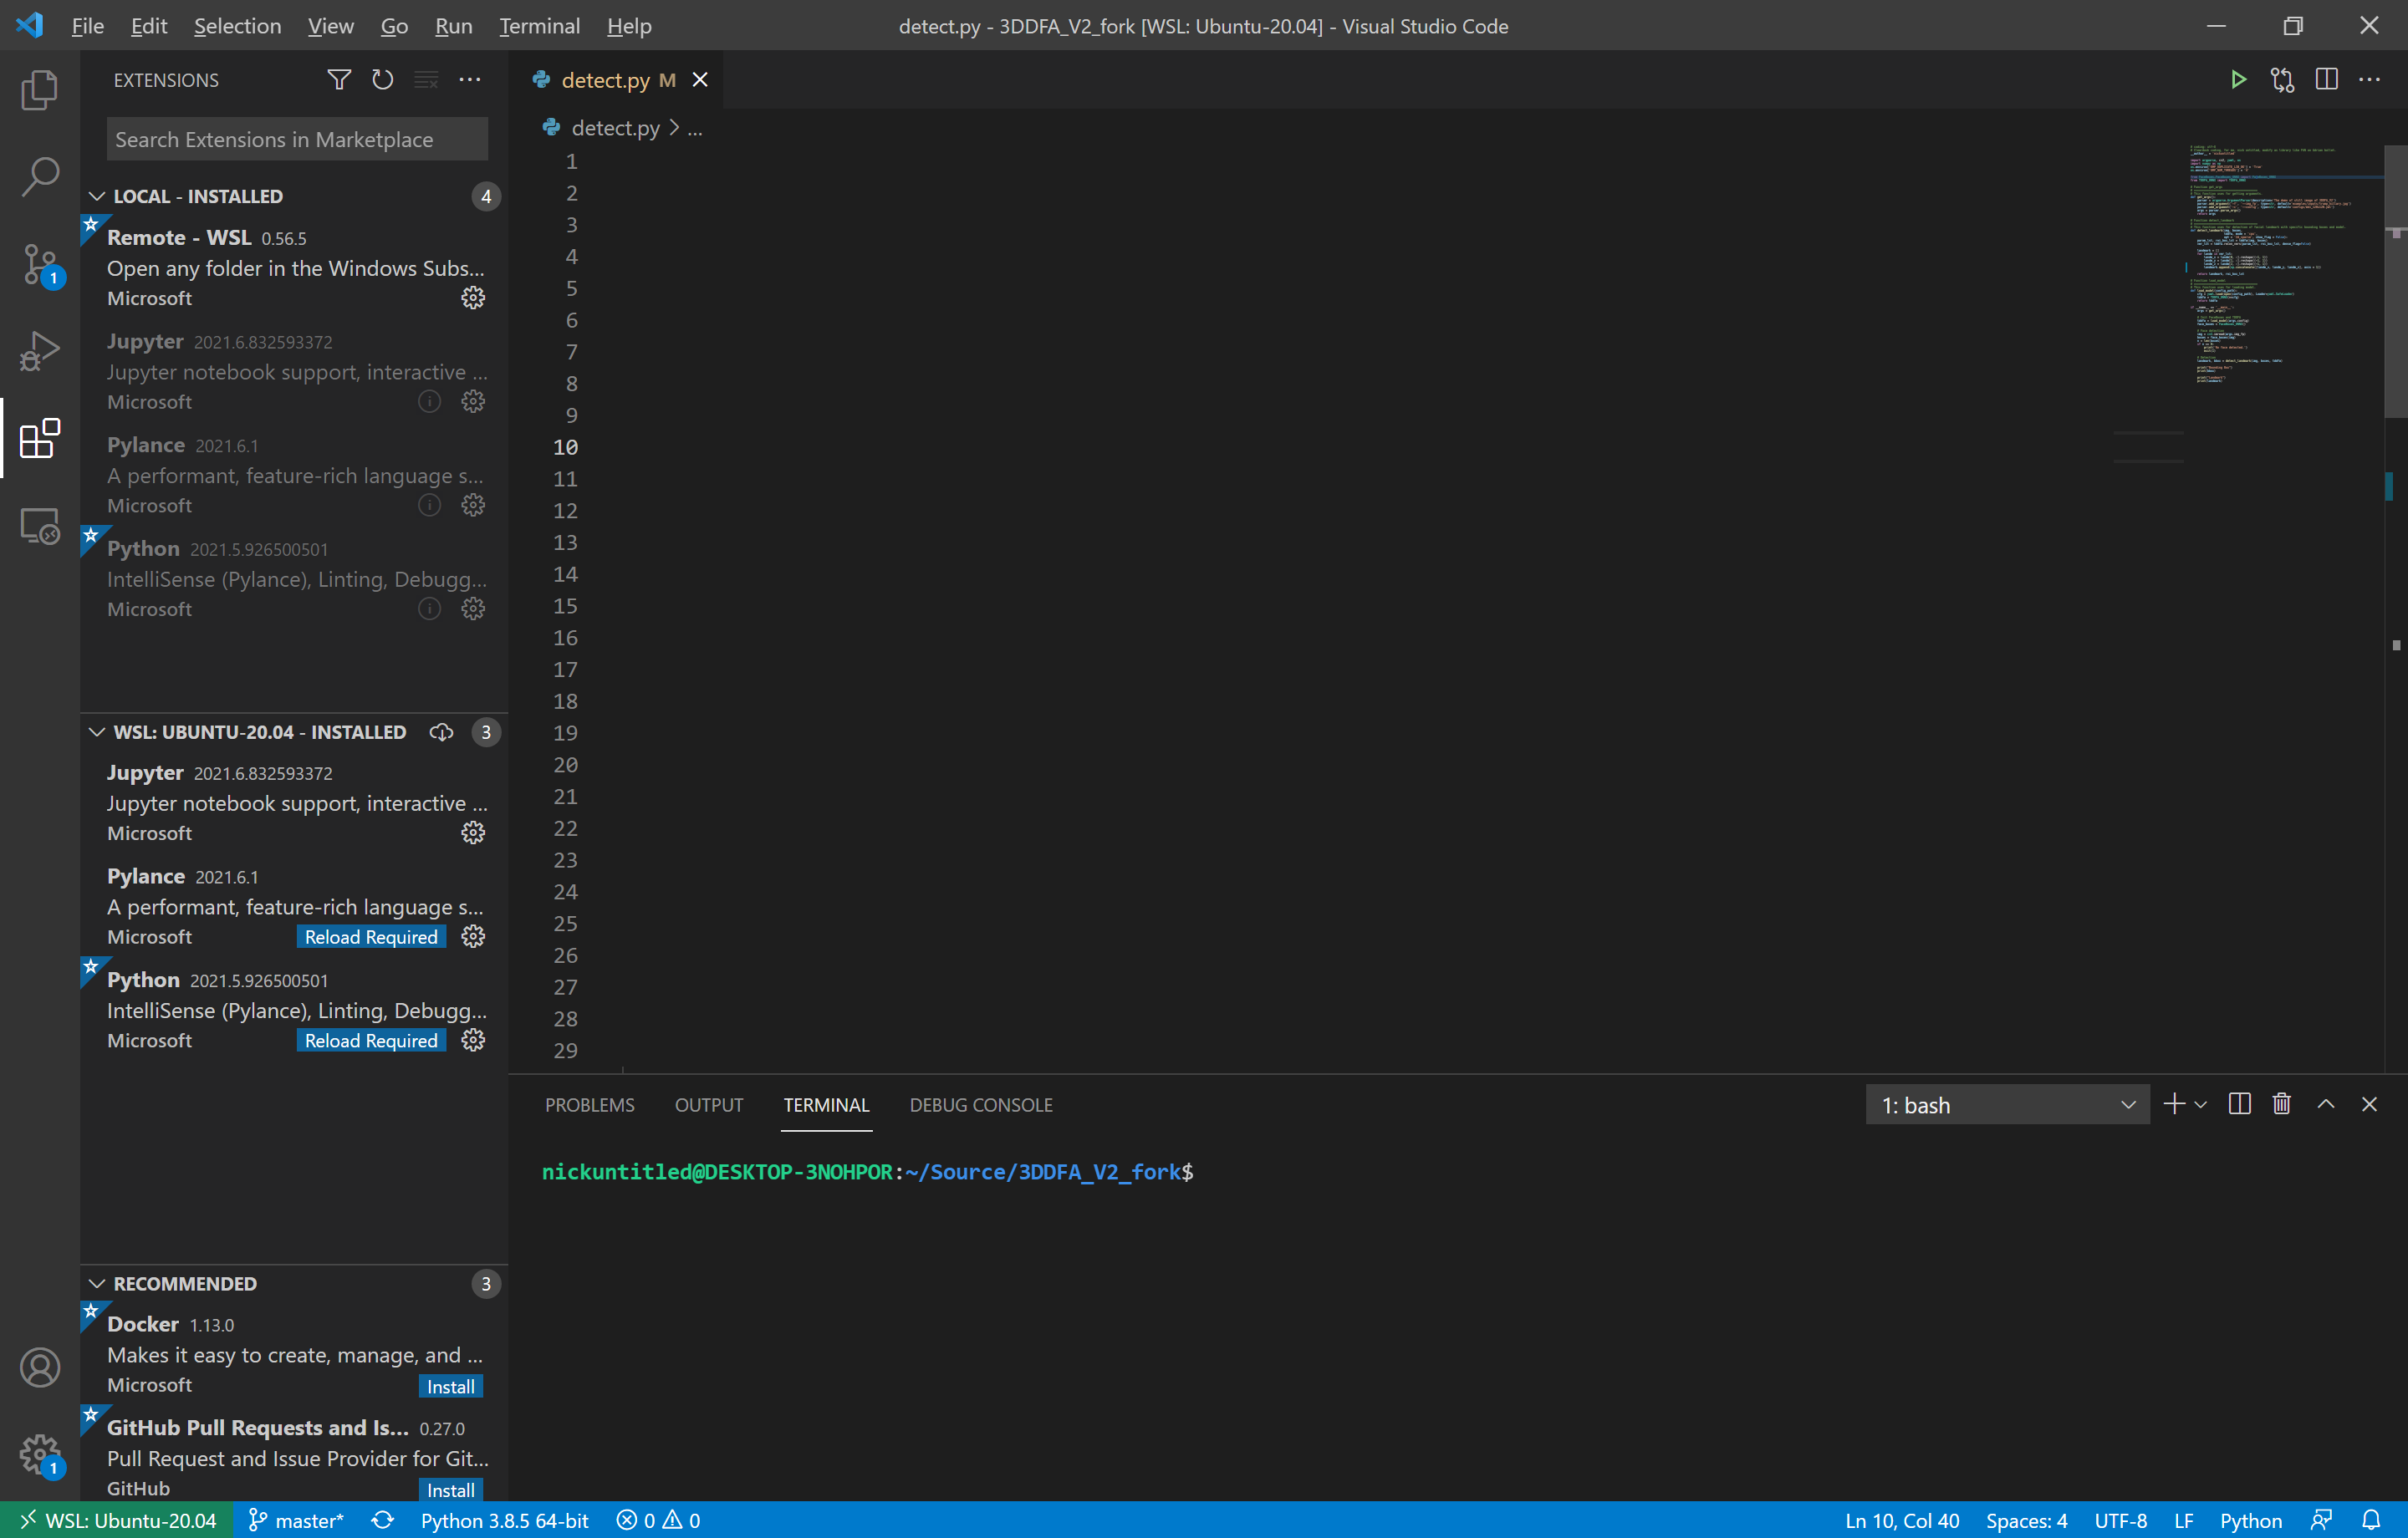Maximize the panel size chevron
Screen dimensions: 2408x1538
2326,1104
